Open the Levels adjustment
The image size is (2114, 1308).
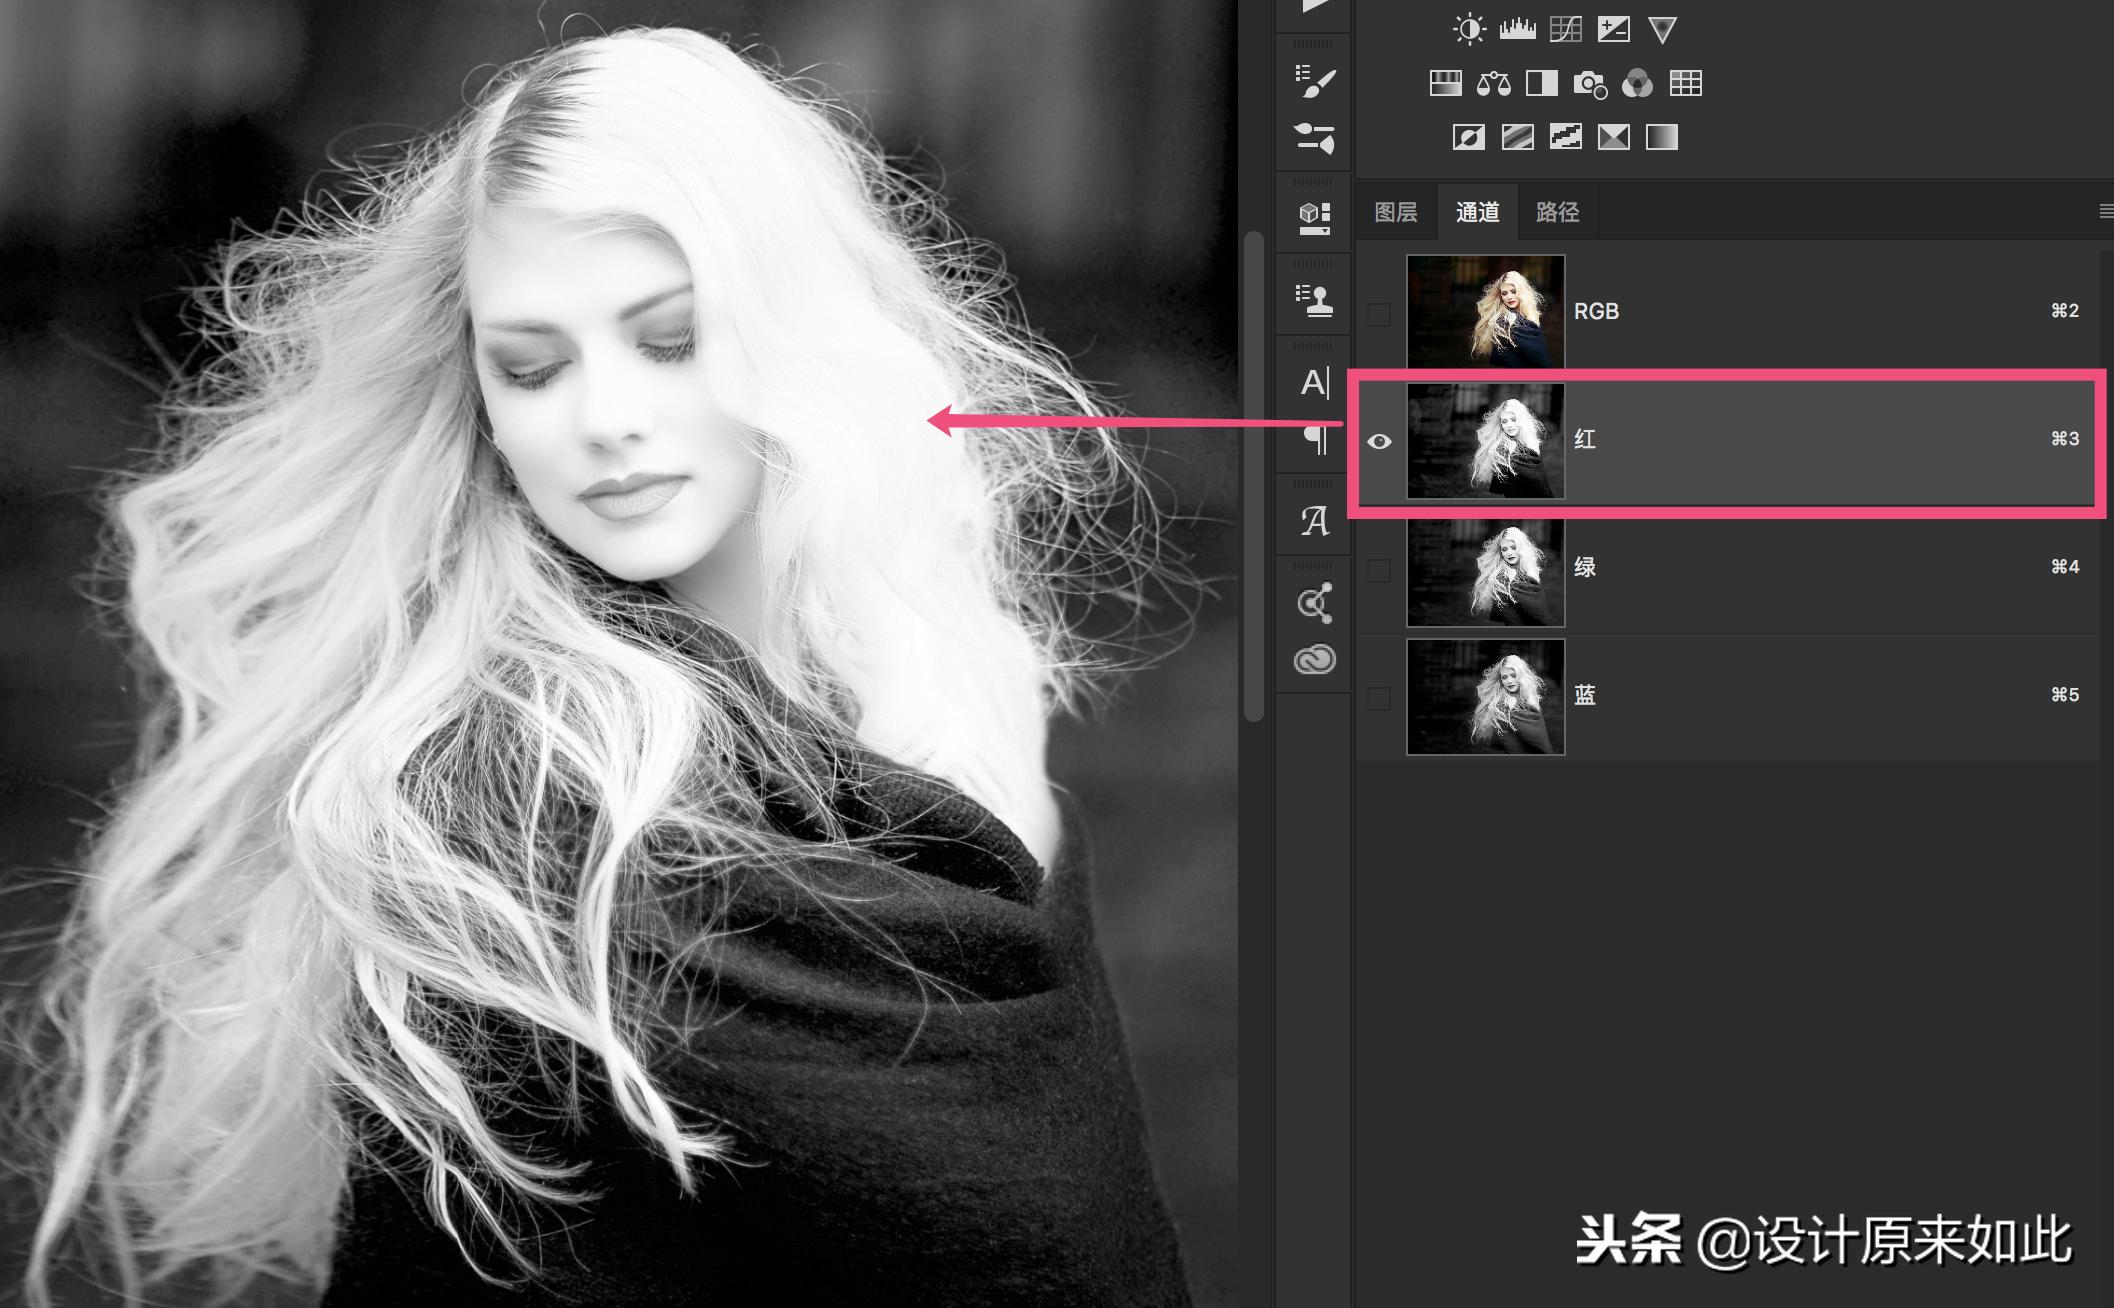[x=1517, y=28]
